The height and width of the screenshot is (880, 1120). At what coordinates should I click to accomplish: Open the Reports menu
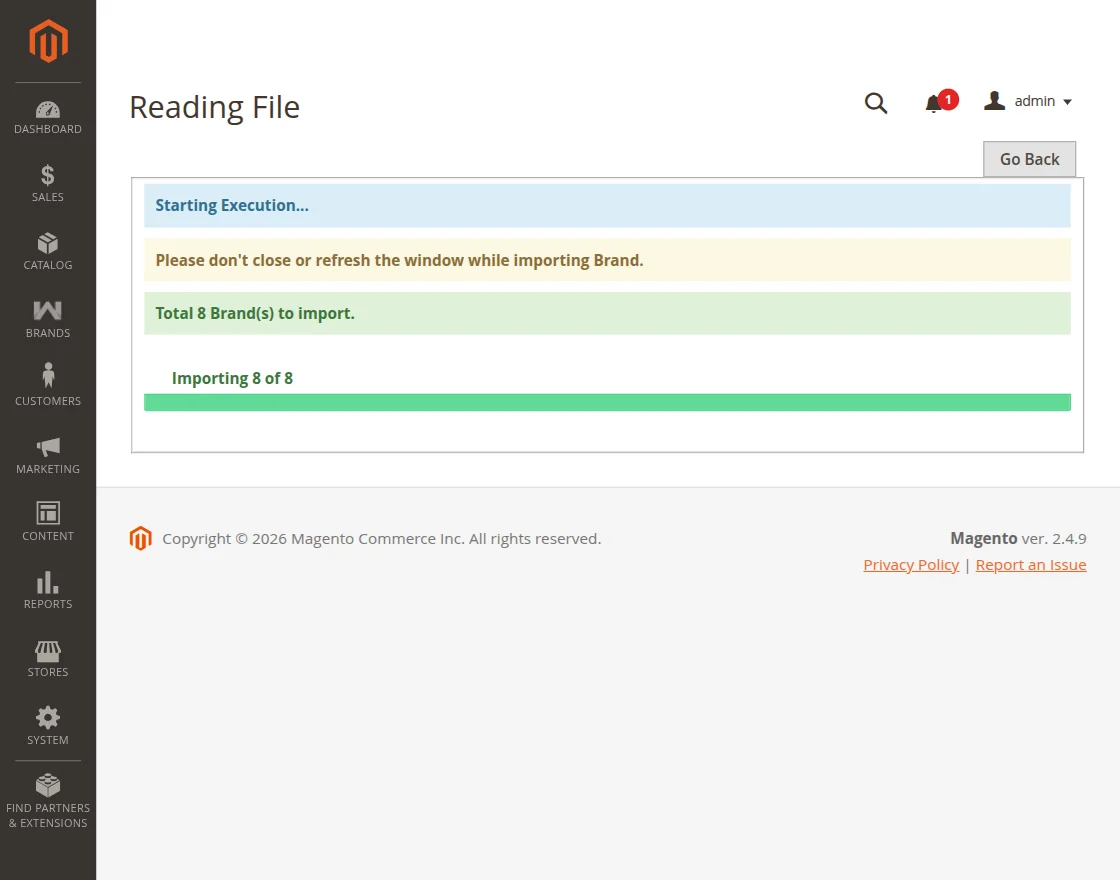[48, 590]
